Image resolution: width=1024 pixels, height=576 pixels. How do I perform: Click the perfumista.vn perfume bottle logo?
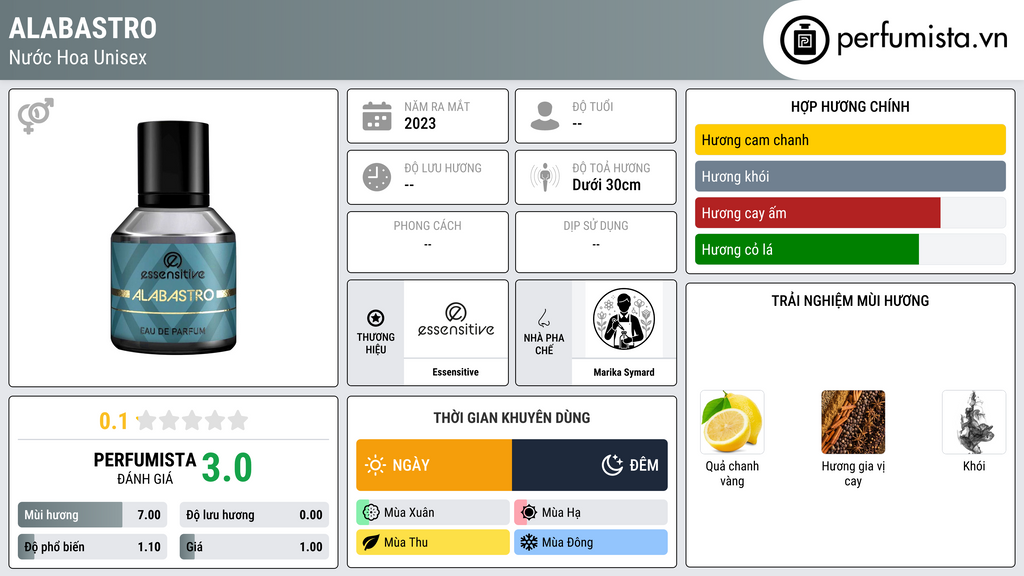coord(804,40)
